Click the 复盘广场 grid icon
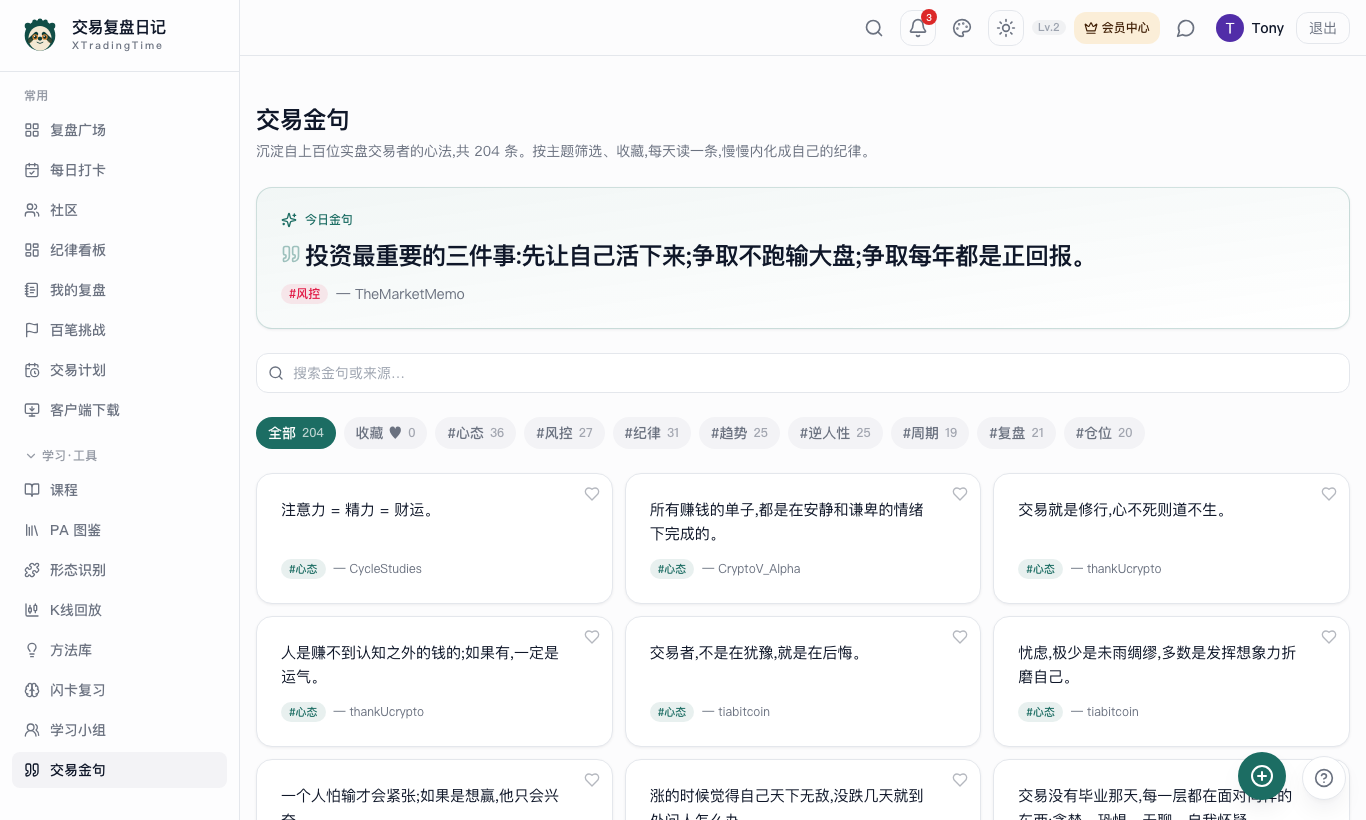Image resolution: width=1366 pixels, height=820 pixels. [32, 130]
